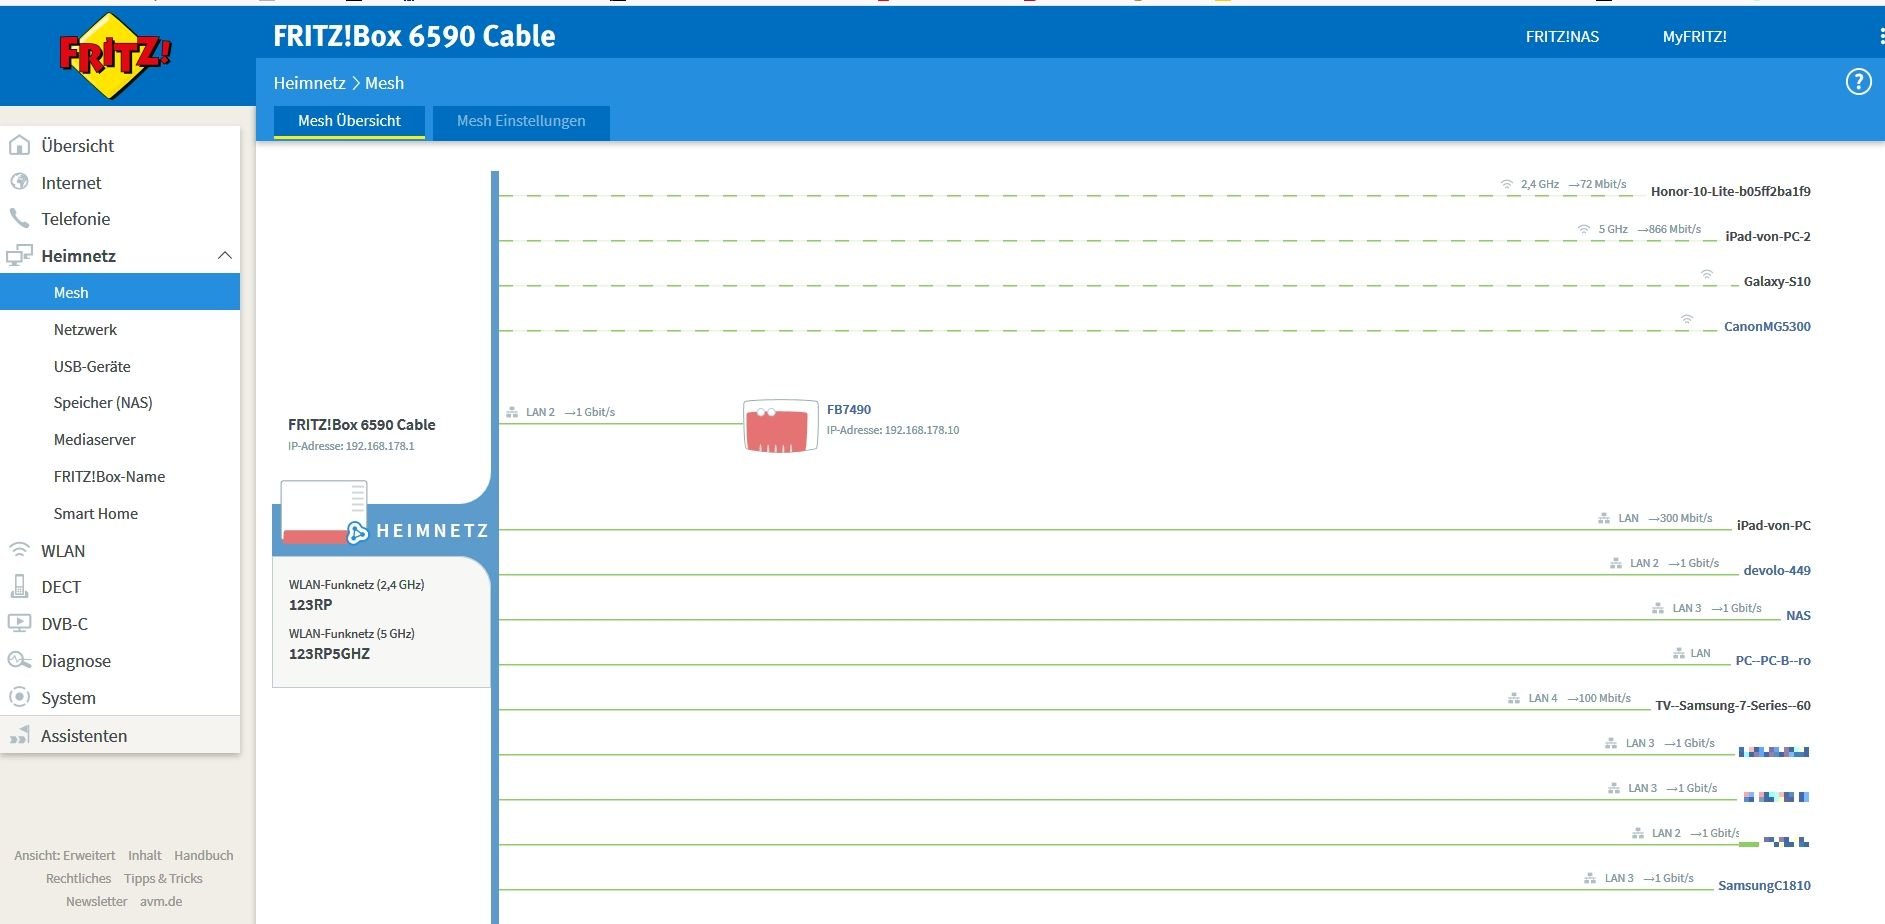Open FRITZ!NAS in header

coord(1562,36)
